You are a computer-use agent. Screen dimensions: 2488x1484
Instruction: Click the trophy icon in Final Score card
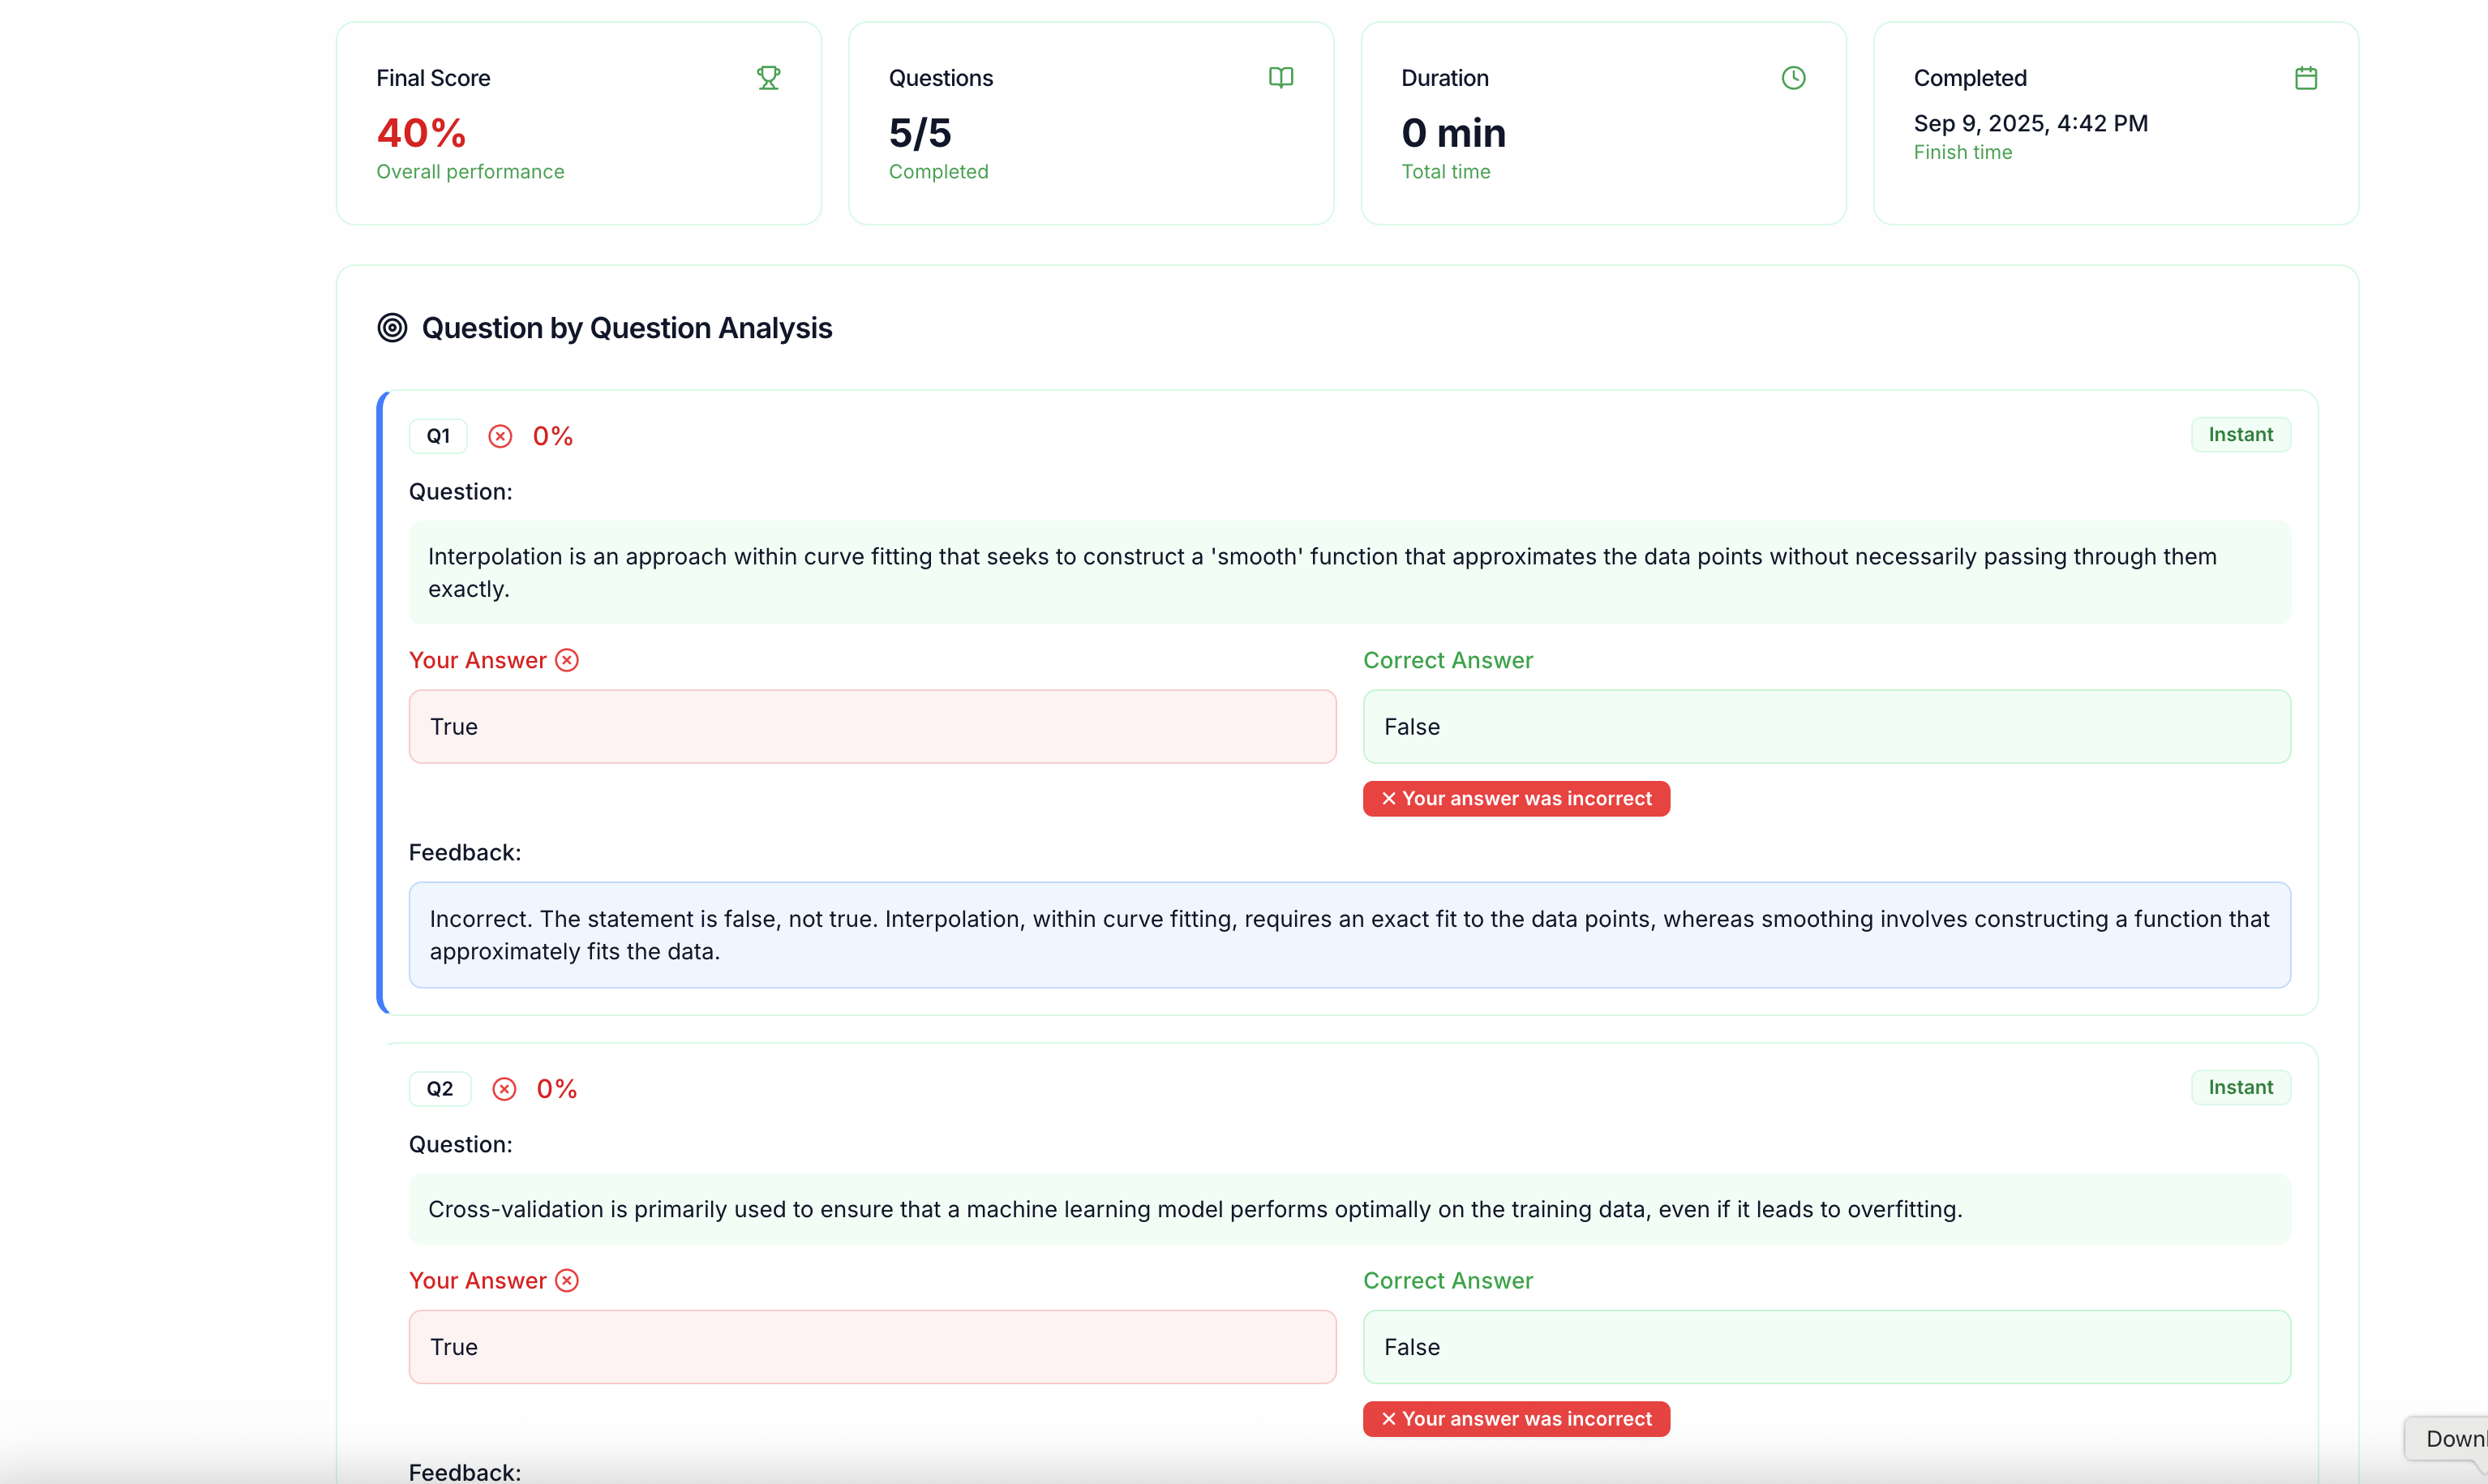pyautogui.click(x=768, y=78)
